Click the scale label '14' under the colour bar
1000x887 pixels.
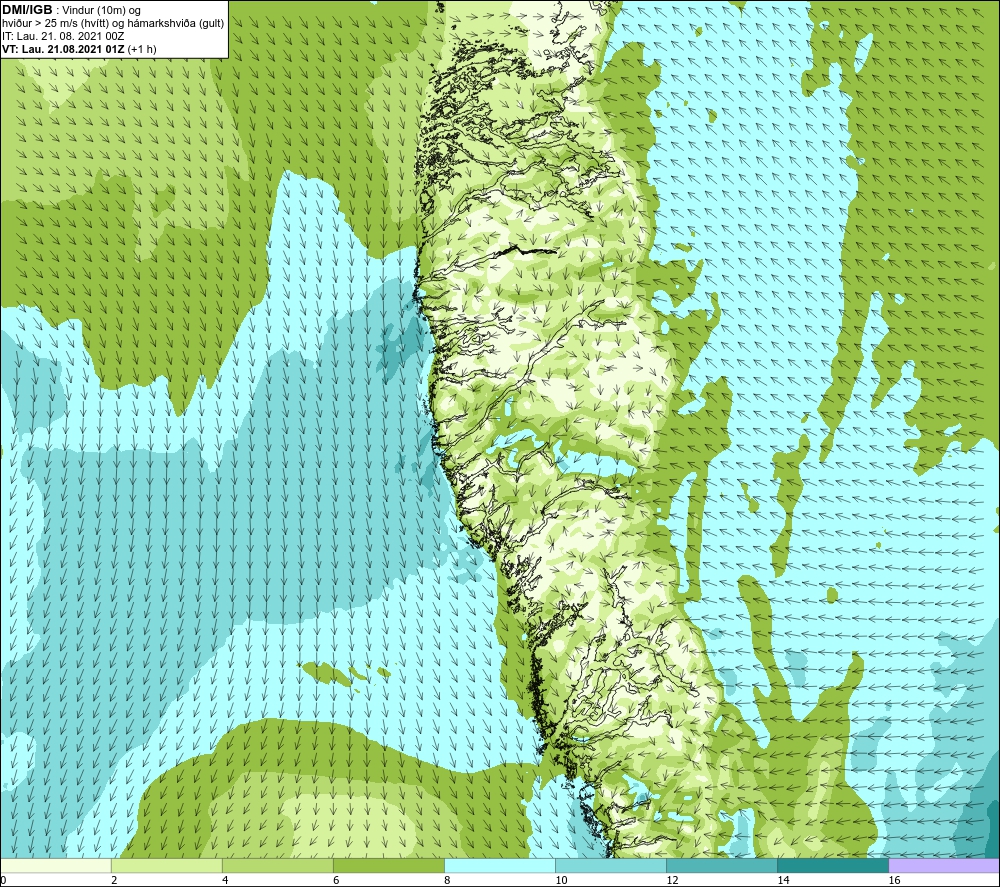783,880
